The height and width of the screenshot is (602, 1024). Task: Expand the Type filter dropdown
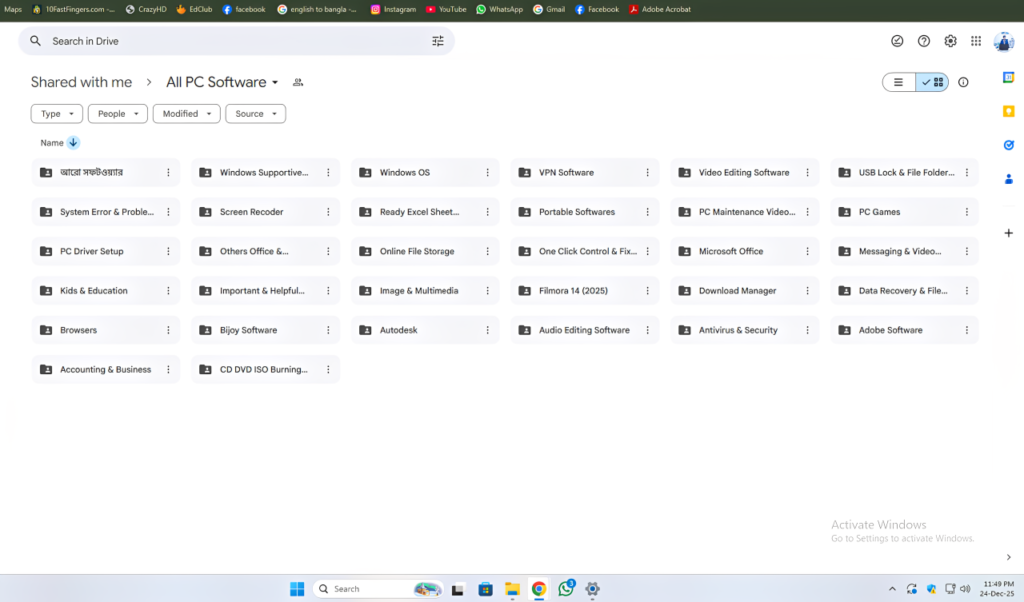[x=56, y=114]
